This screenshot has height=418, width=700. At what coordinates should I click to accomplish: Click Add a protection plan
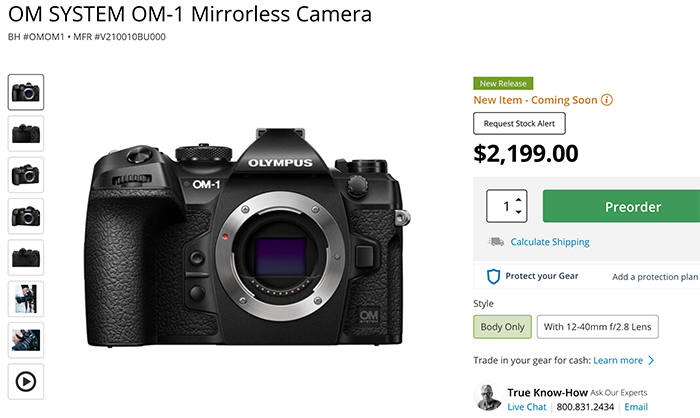click(655, 277)
